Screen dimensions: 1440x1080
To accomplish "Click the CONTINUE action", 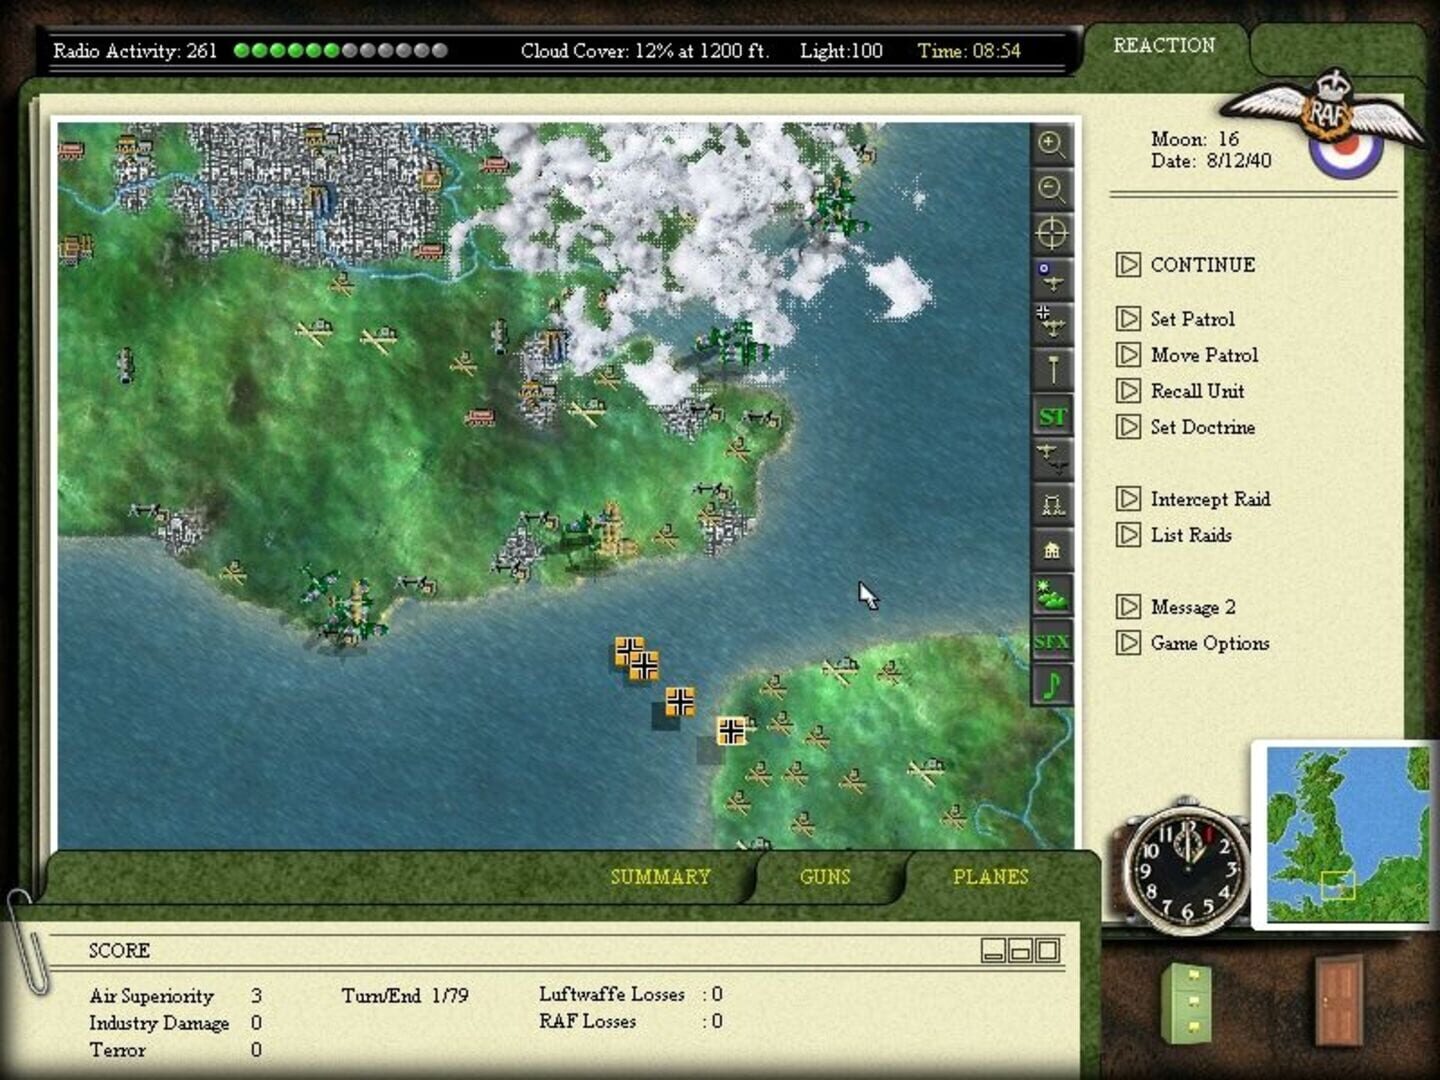I will click(x=1202, y=265).
